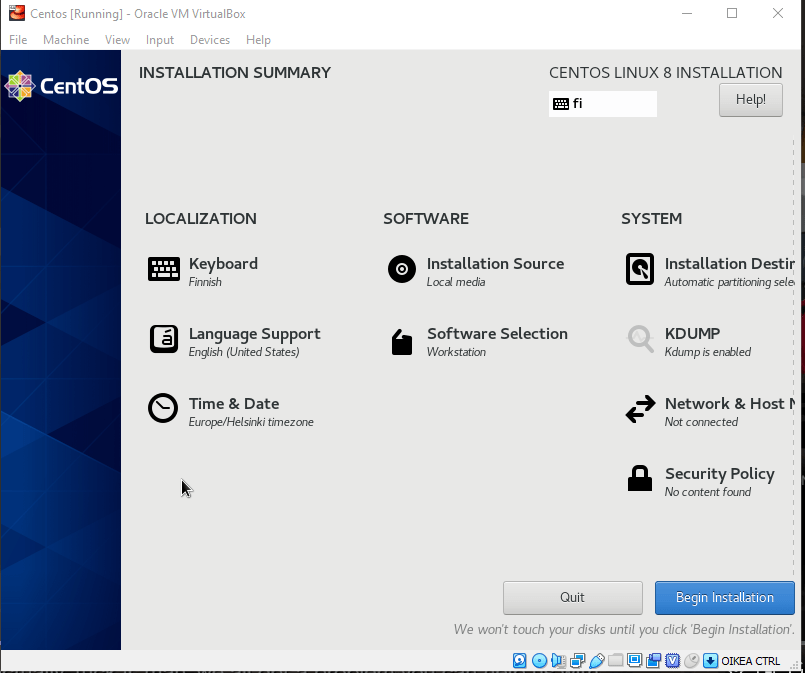Open Language Support via its icon
The image size is (805, 673).
pyautogui.click(x=164, y=339)
